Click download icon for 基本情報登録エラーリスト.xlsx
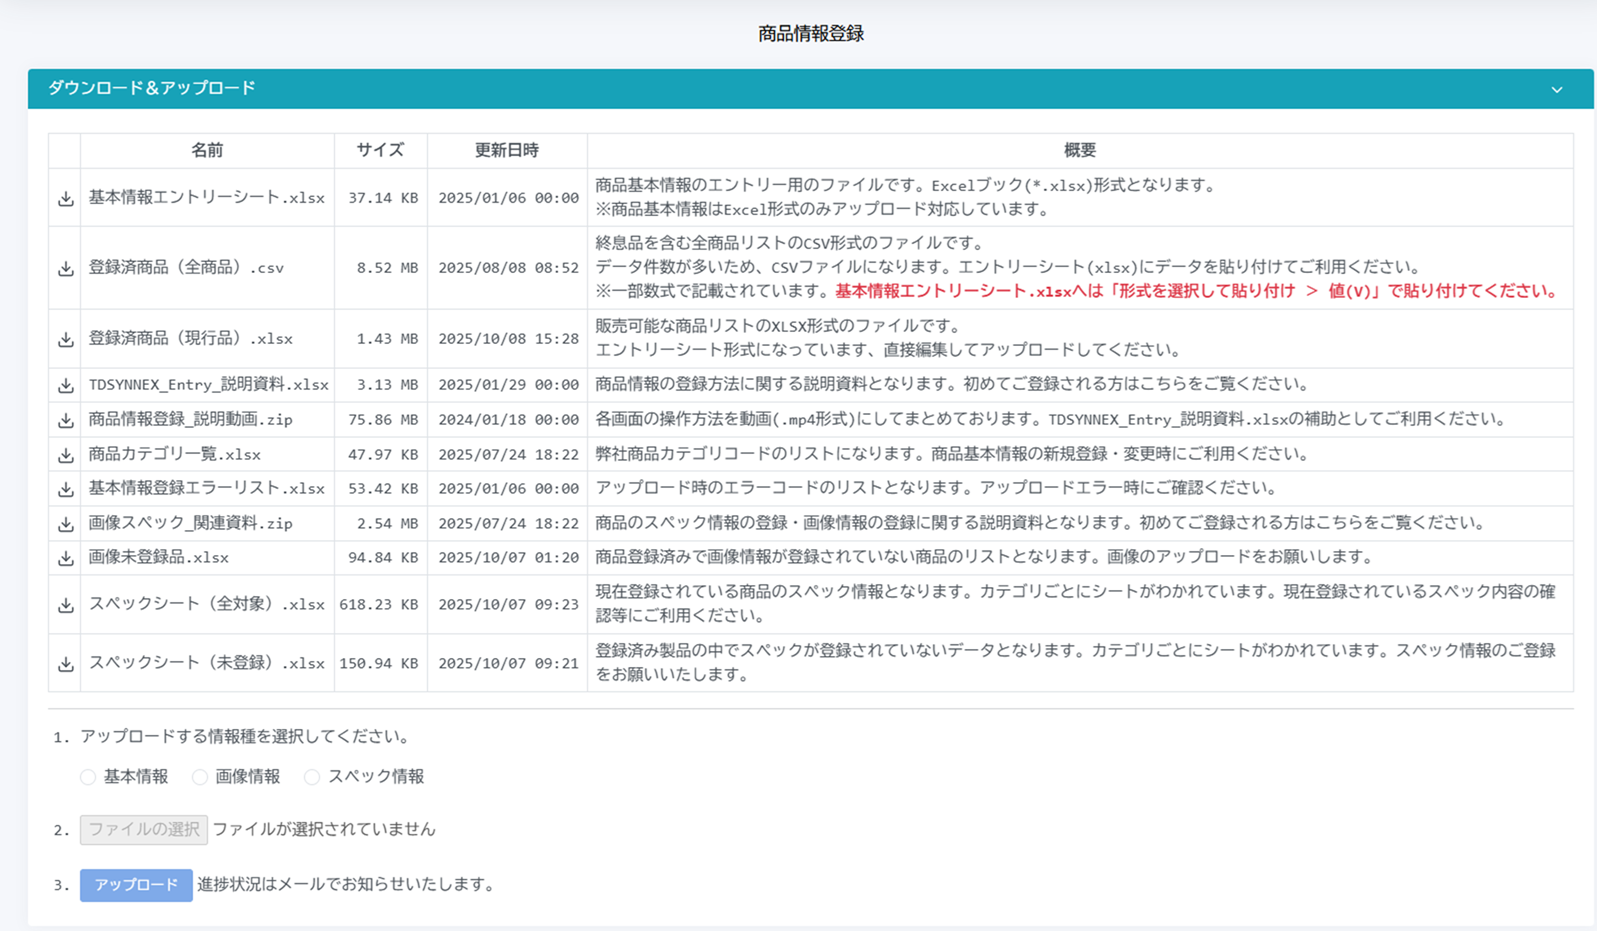This screenshot has width=1597, height=931. click(x=66, y=490)
